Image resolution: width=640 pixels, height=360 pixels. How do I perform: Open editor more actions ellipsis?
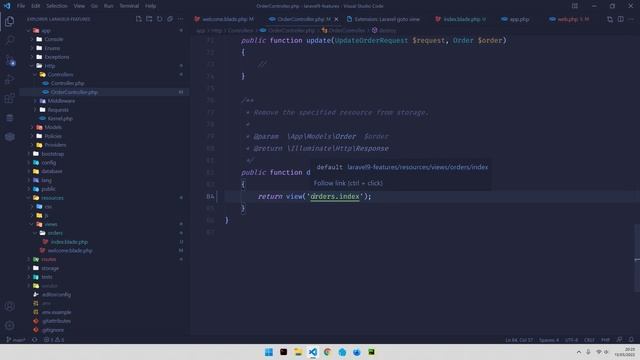point(631,19)
